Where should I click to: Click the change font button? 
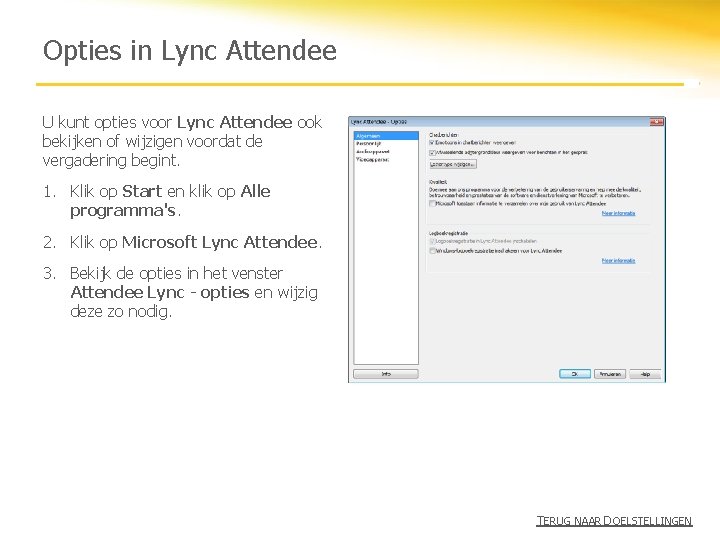pos(453,164)
